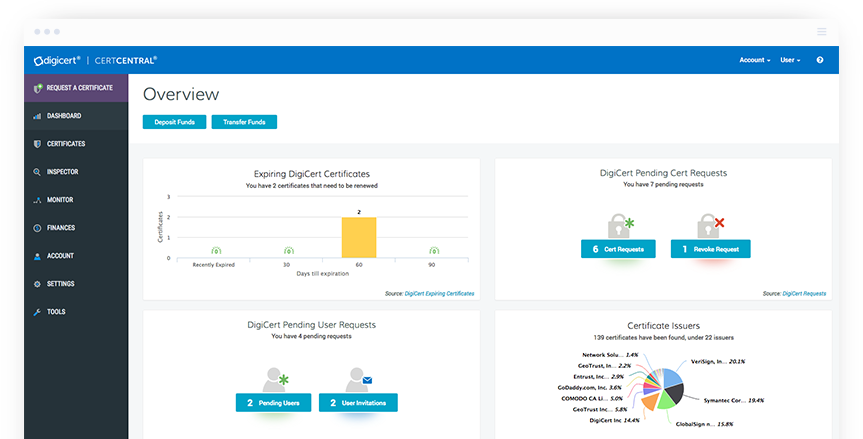This screenshot has width=863, height=439.
Task: Click the DigiCert Pending Cert Requests title
Action: point(663,173)
